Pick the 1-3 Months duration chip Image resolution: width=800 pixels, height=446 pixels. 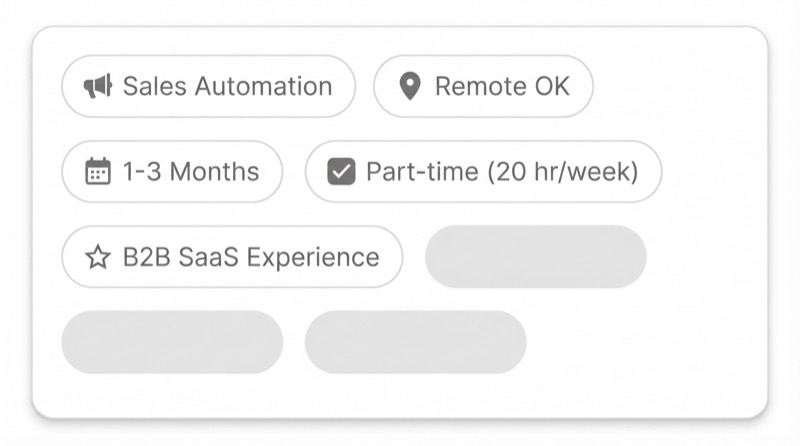[172, 172]
